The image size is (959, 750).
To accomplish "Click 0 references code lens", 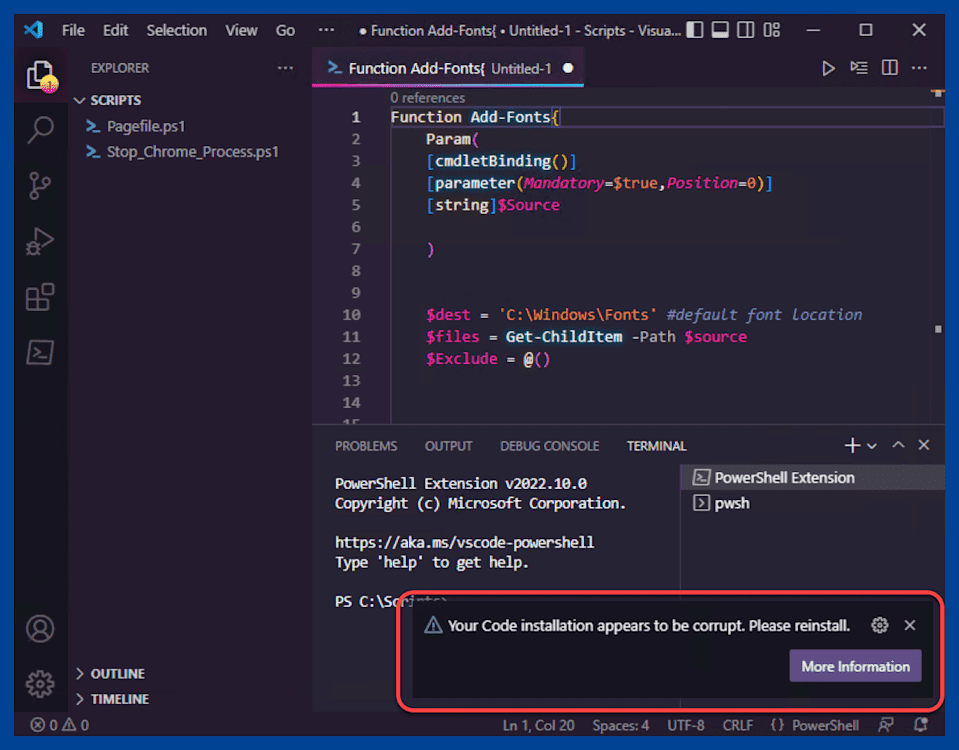I will pyautogui.click(x=428, y=98).
